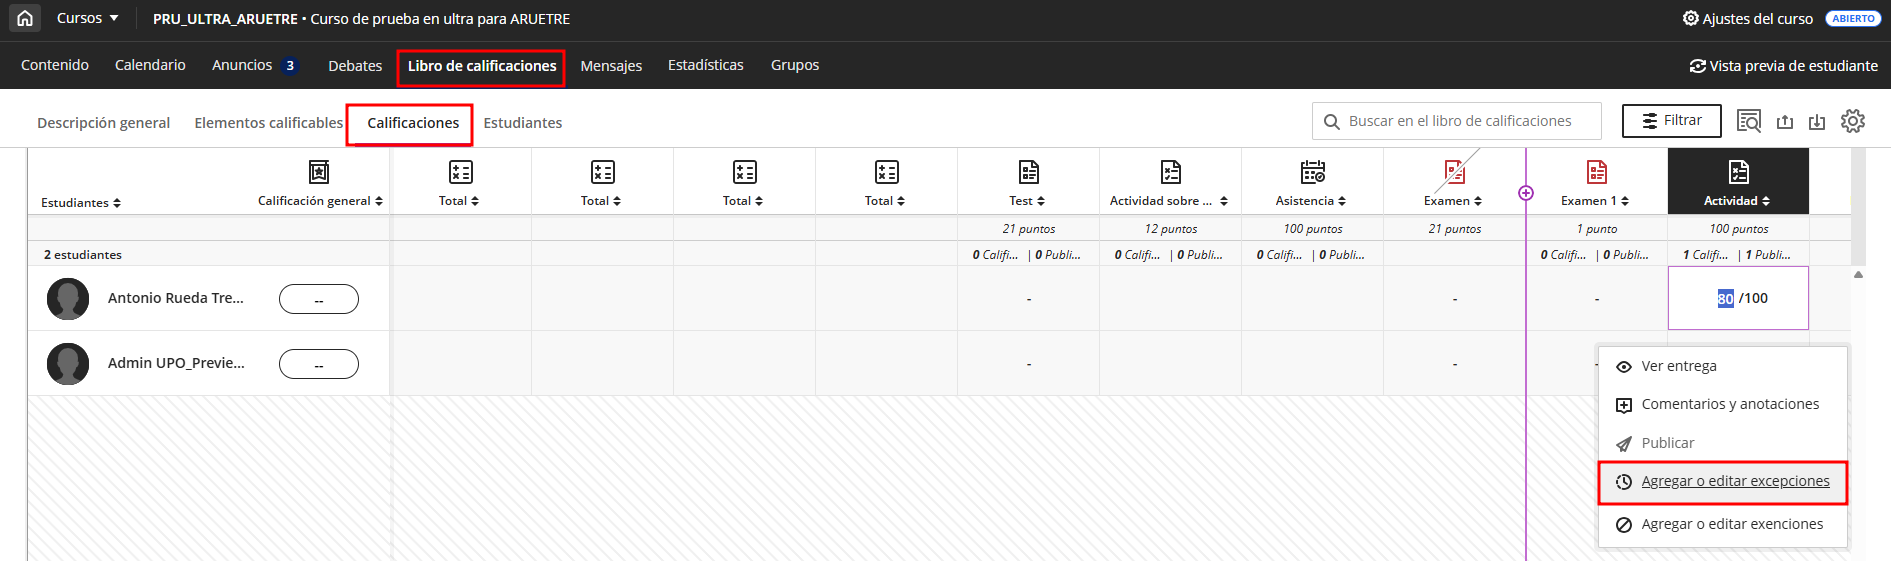
Task: Switch to the Elementos calificables tab
Action: 268,123
